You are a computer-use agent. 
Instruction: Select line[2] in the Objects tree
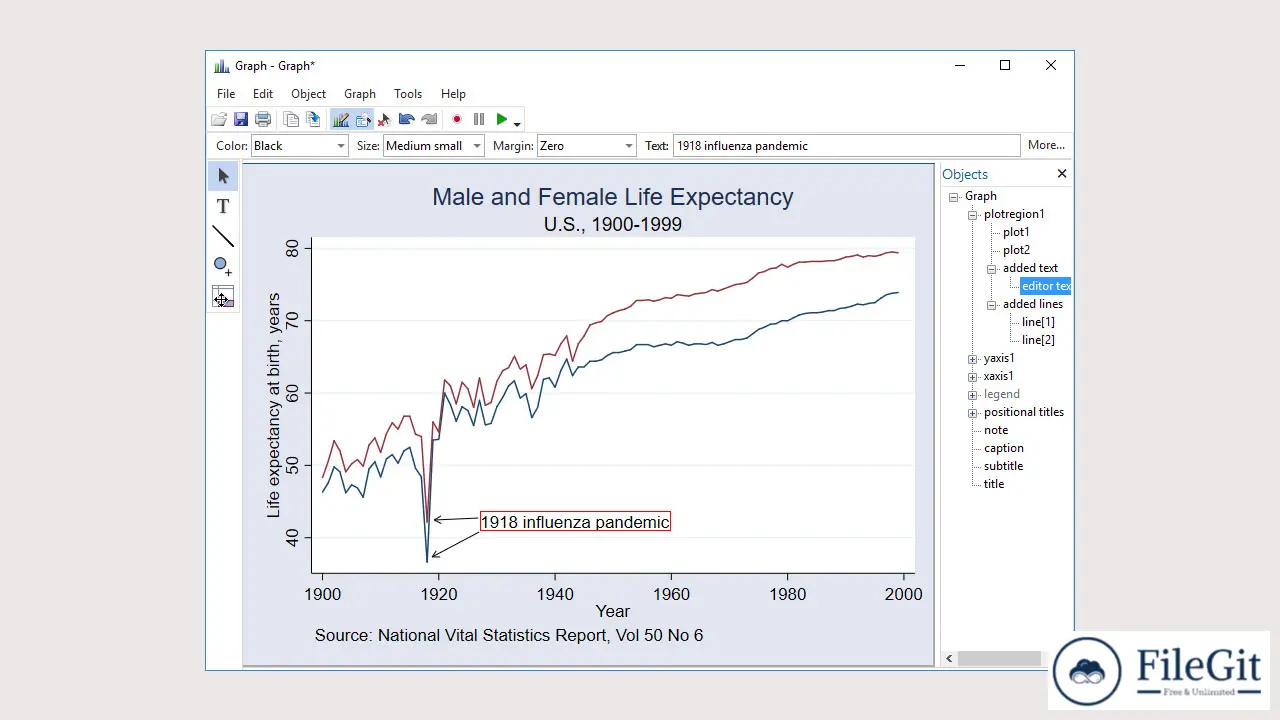point(1038,340)
